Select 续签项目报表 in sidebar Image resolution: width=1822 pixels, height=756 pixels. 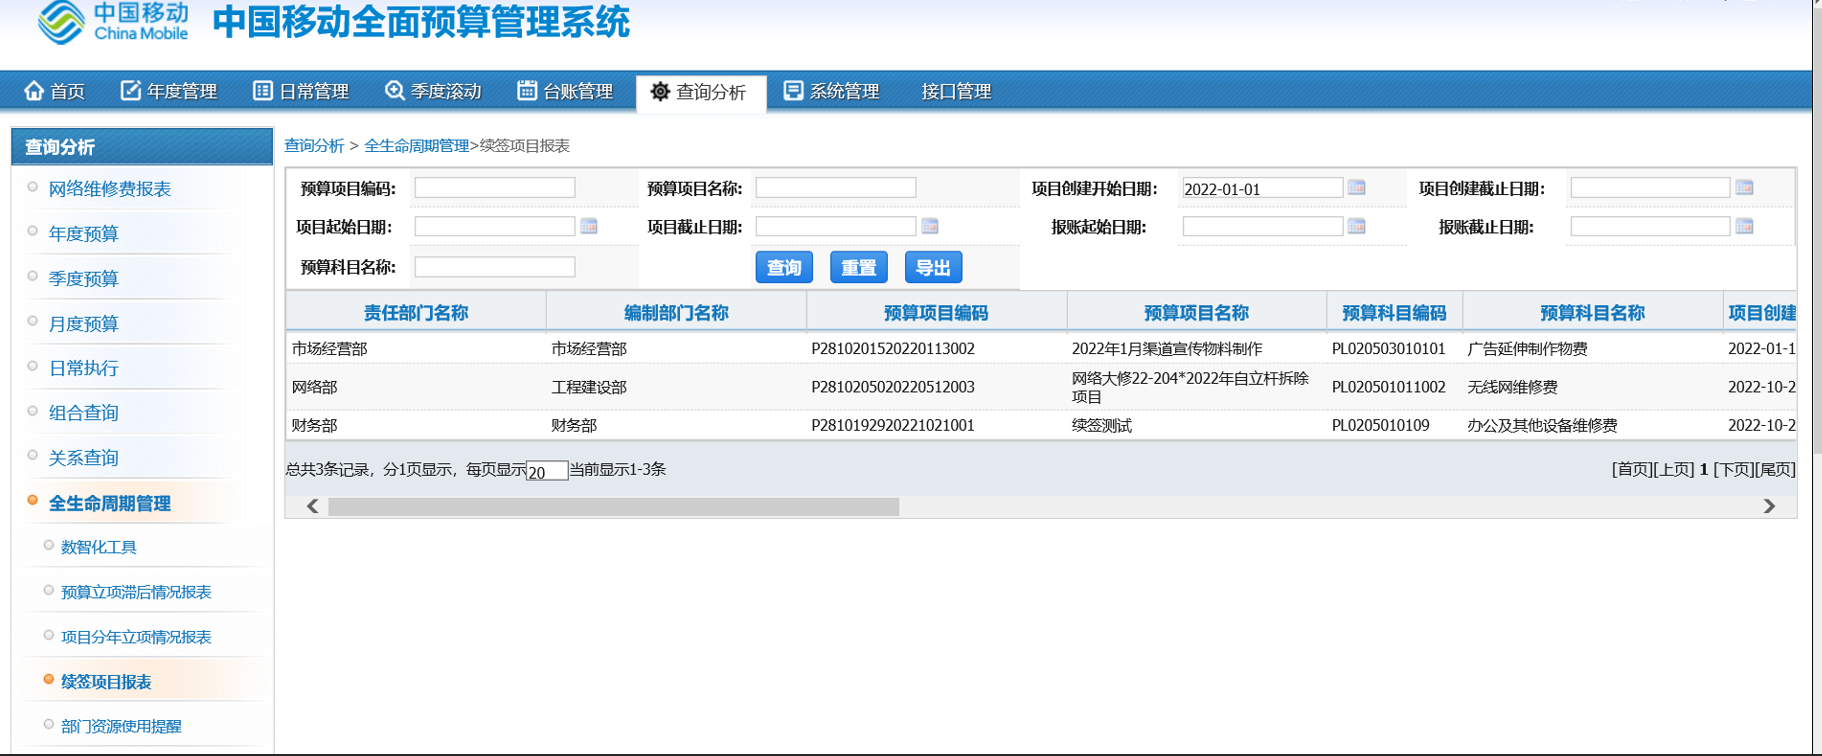click(106, 682)
